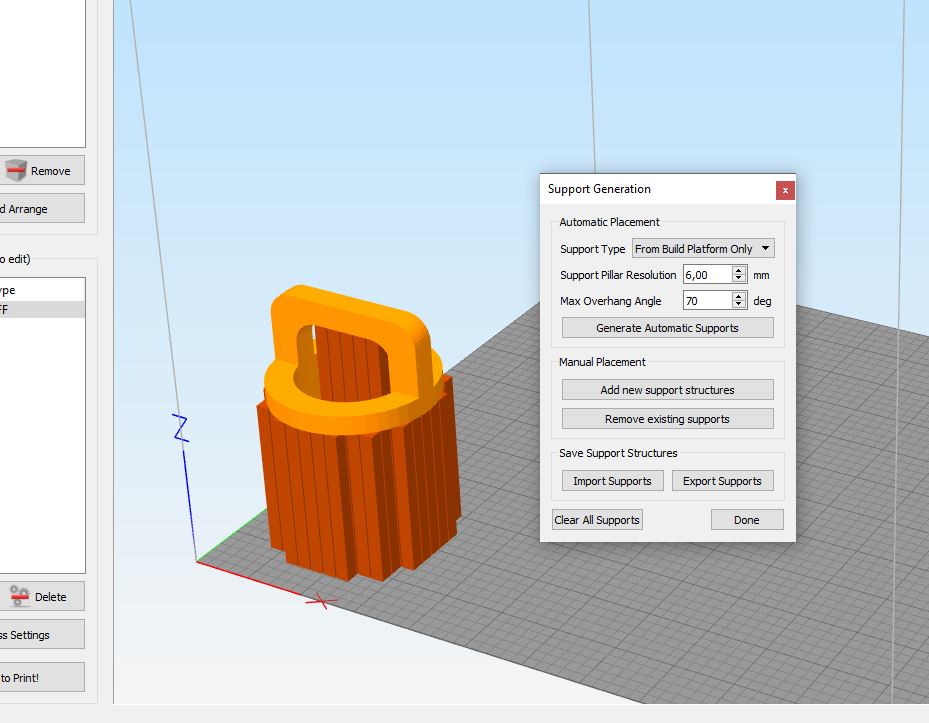Decrease Support Pillar Resolution with down arrow
This screenshot has width=929, height=723.
click(x=739, y=279)
